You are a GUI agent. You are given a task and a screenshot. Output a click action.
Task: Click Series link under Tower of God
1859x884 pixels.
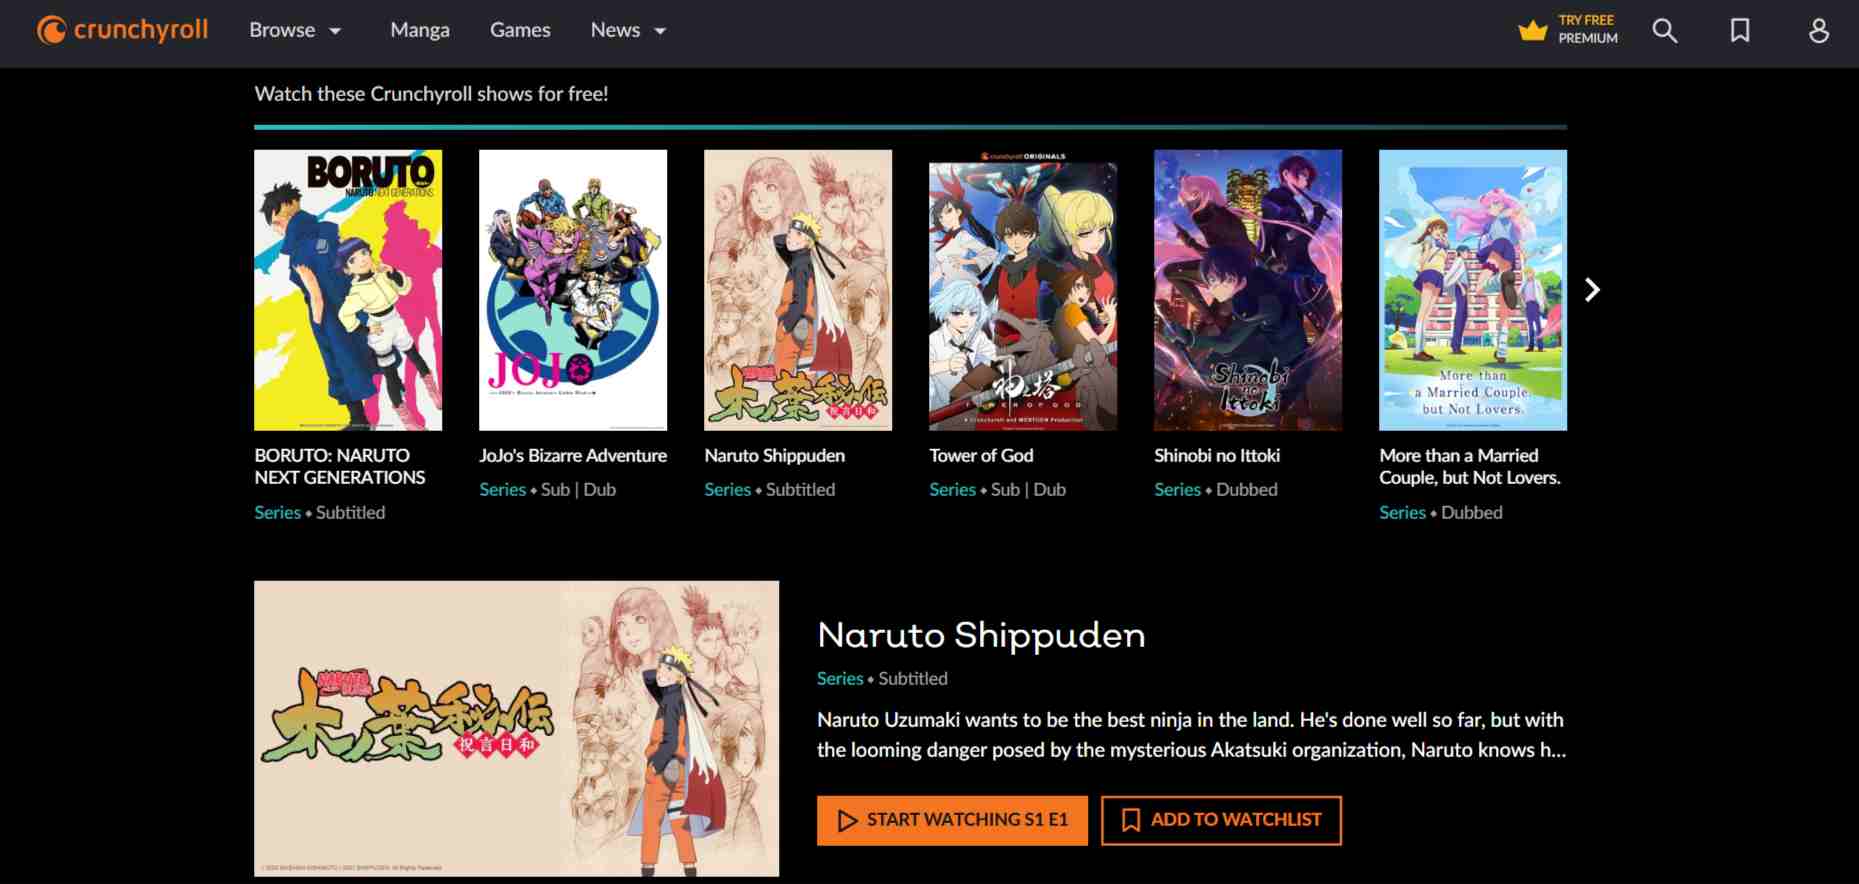coord(952,489)
